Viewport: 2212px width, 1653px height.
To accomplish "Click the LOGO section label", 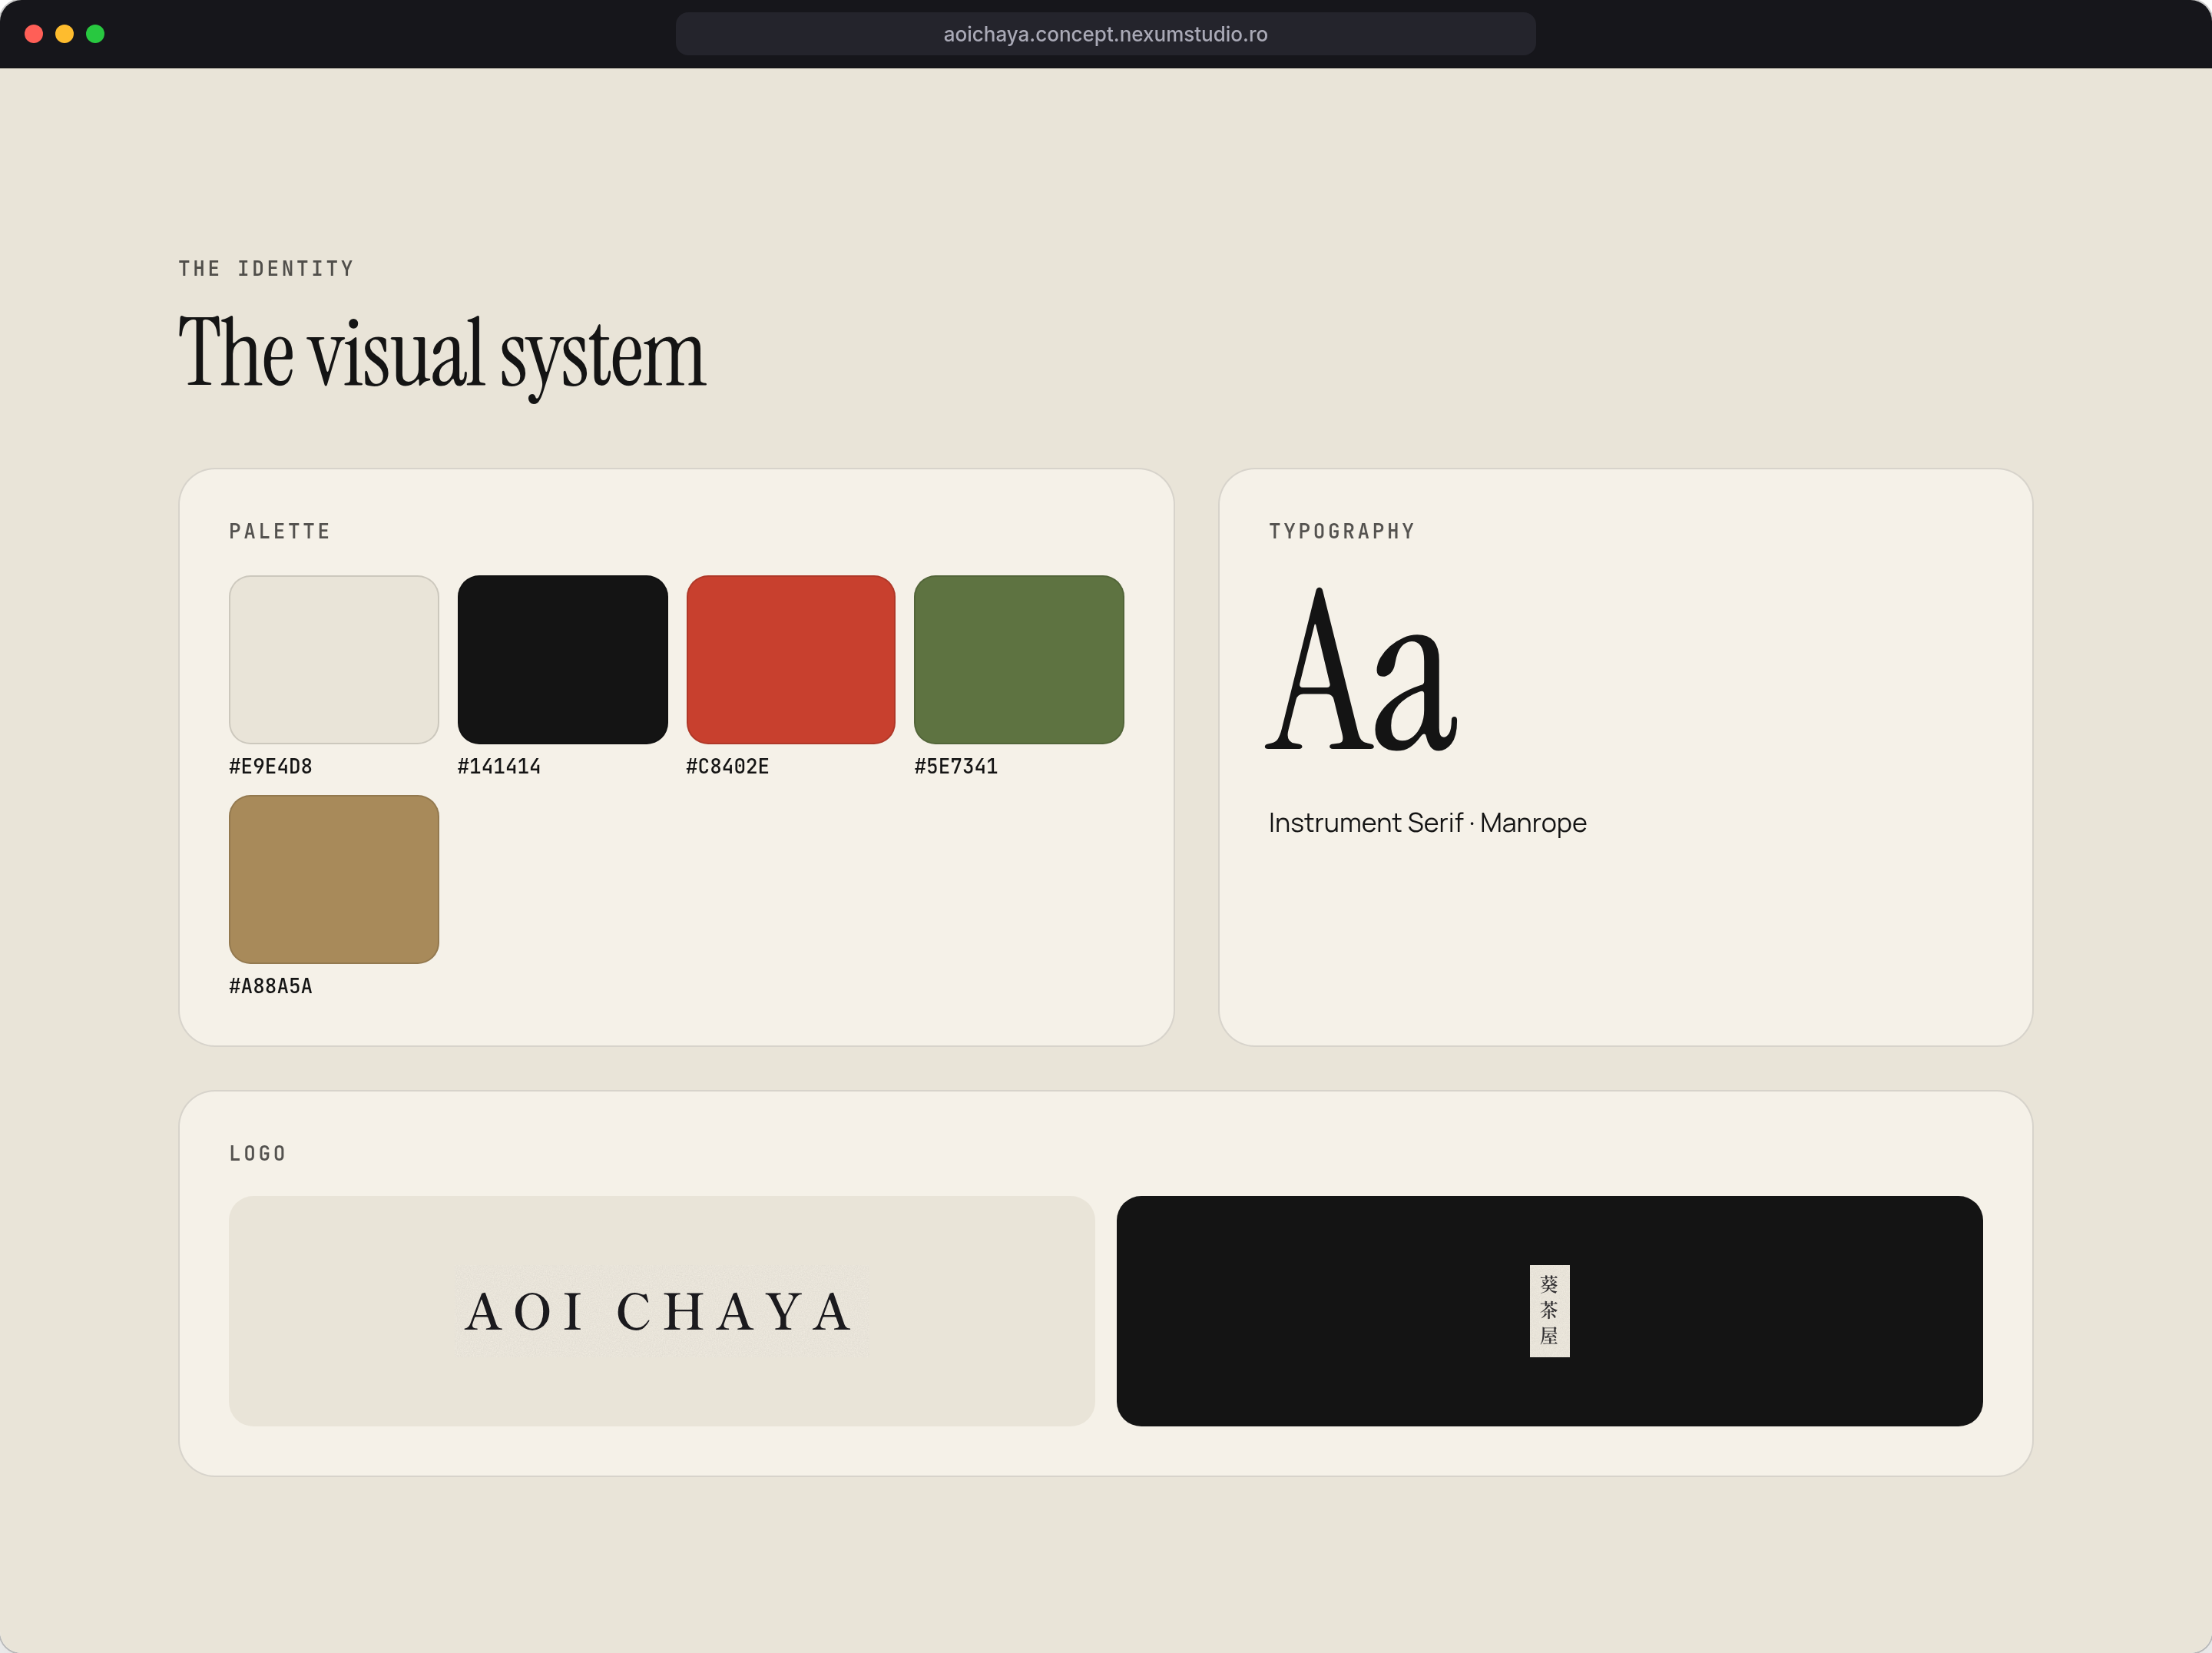I will (258, 1153).
